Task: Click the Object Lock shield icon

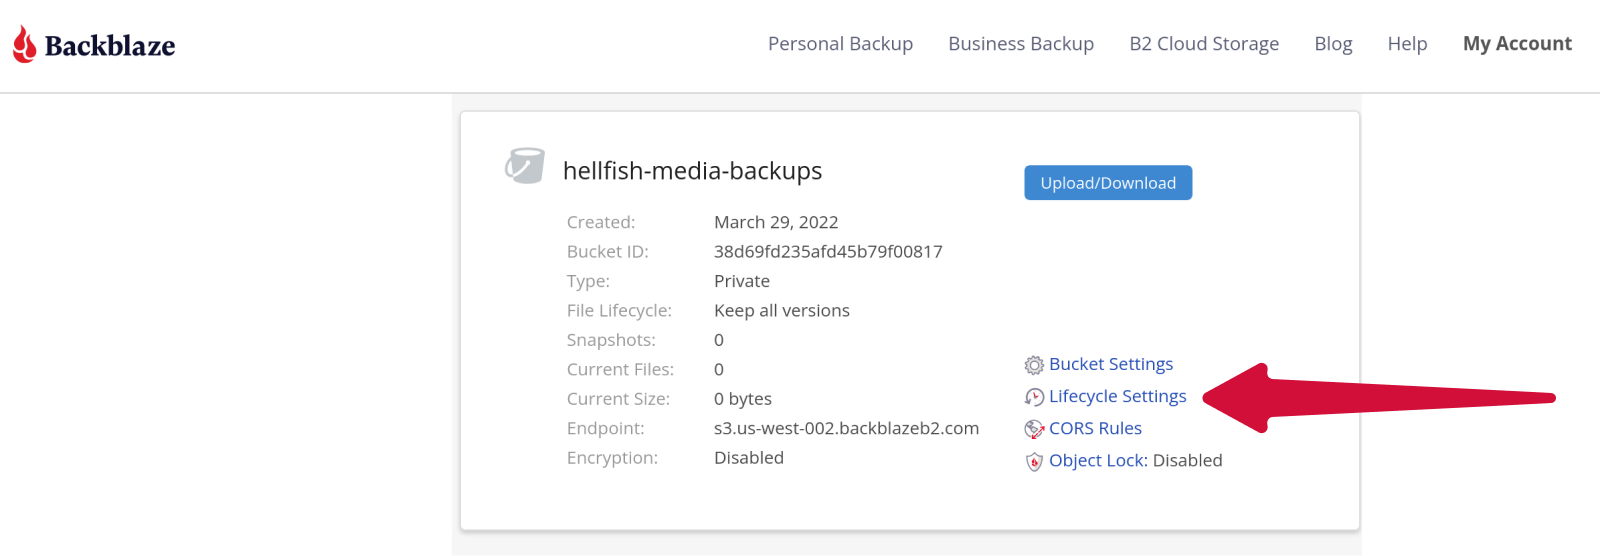Action: [x=1034, y=461]
